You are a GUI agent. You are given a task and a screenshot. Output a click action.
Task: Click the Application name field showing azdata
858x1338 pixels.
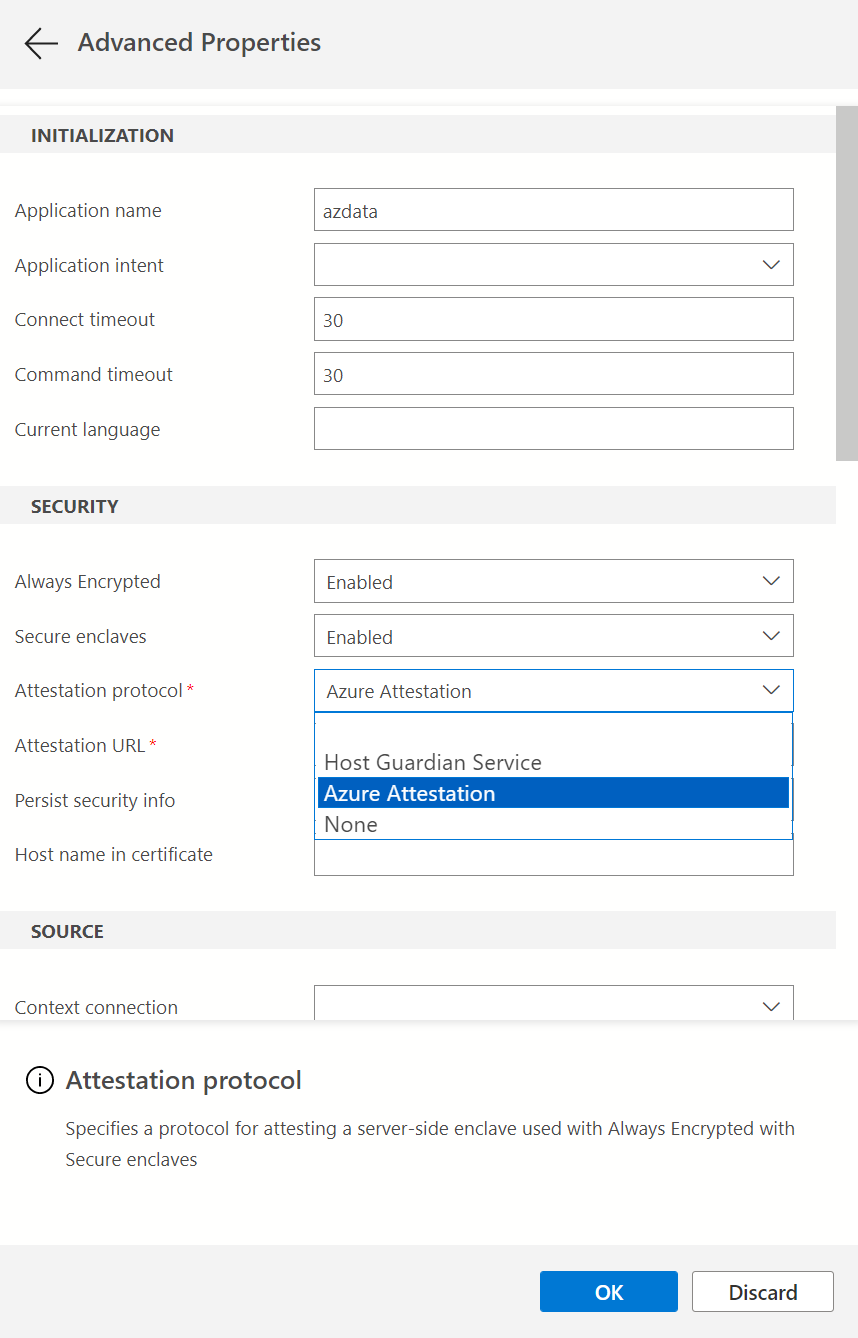coord(554,209)
